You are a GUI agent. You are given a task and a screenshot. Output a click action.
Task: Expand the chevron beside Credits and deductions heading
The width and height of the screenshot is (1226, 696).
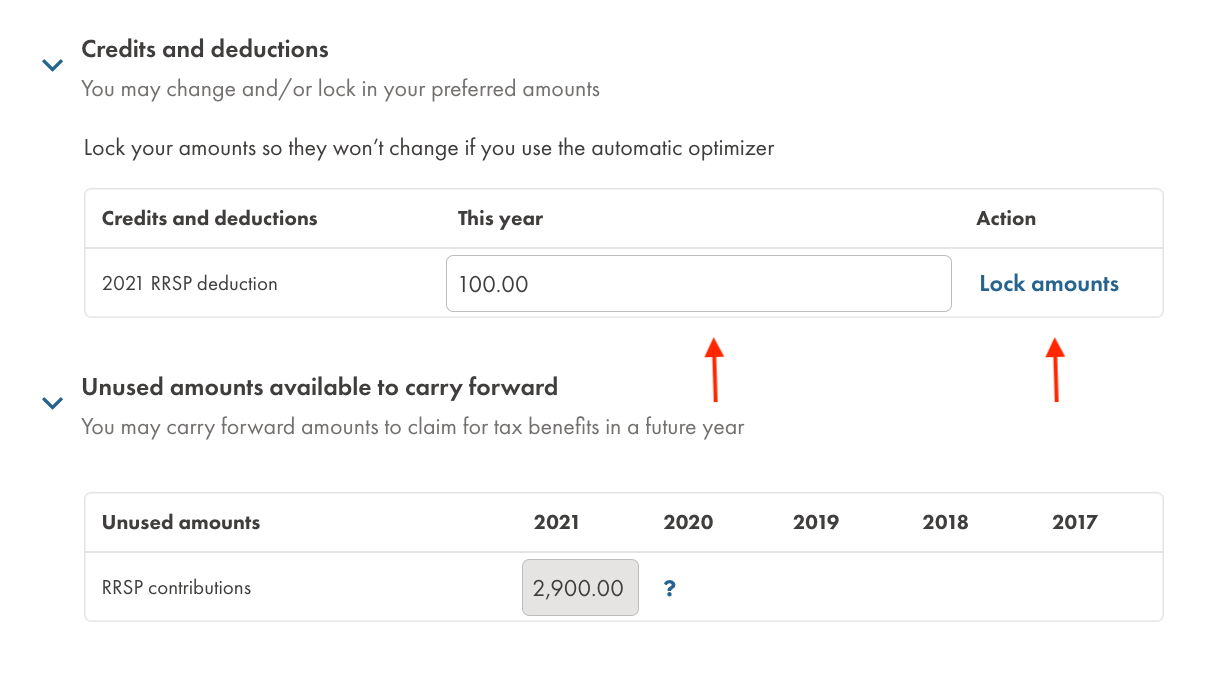point(52,64)
